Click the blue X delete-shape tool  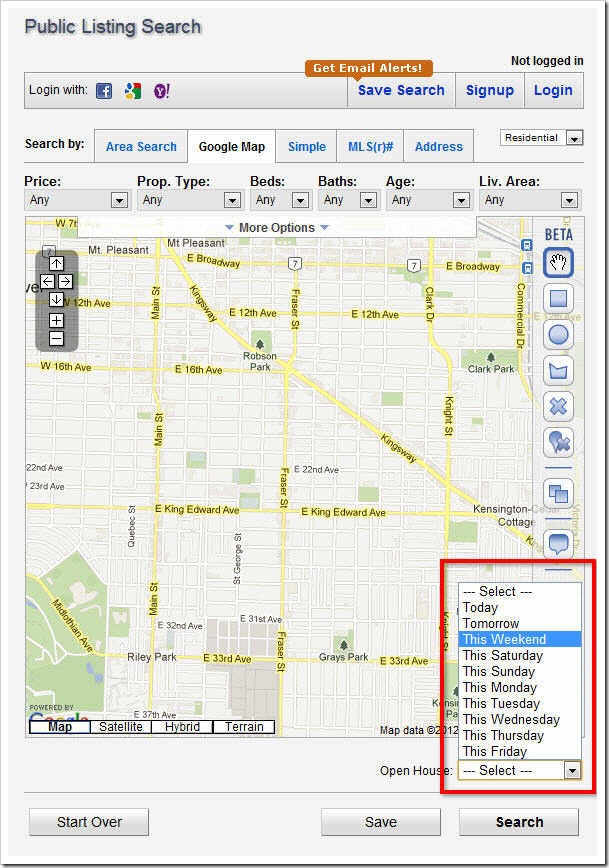(x=558, y=407)
